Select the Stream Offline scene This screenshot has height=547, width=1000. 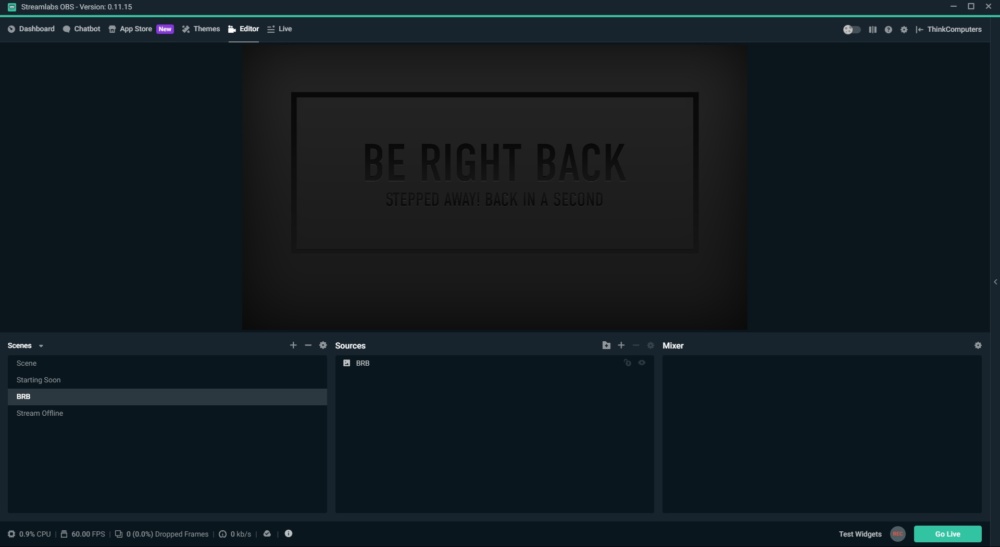[167, 413]
